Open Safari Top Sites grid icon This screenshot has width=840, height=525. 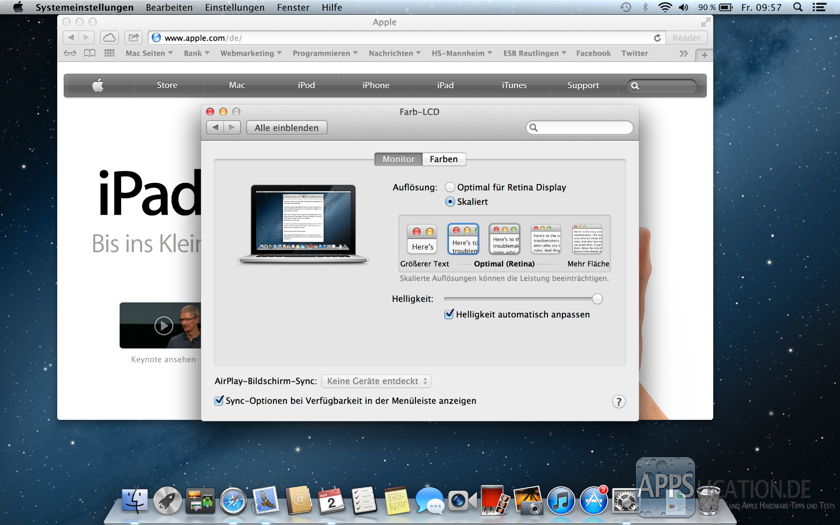(109, 53)
